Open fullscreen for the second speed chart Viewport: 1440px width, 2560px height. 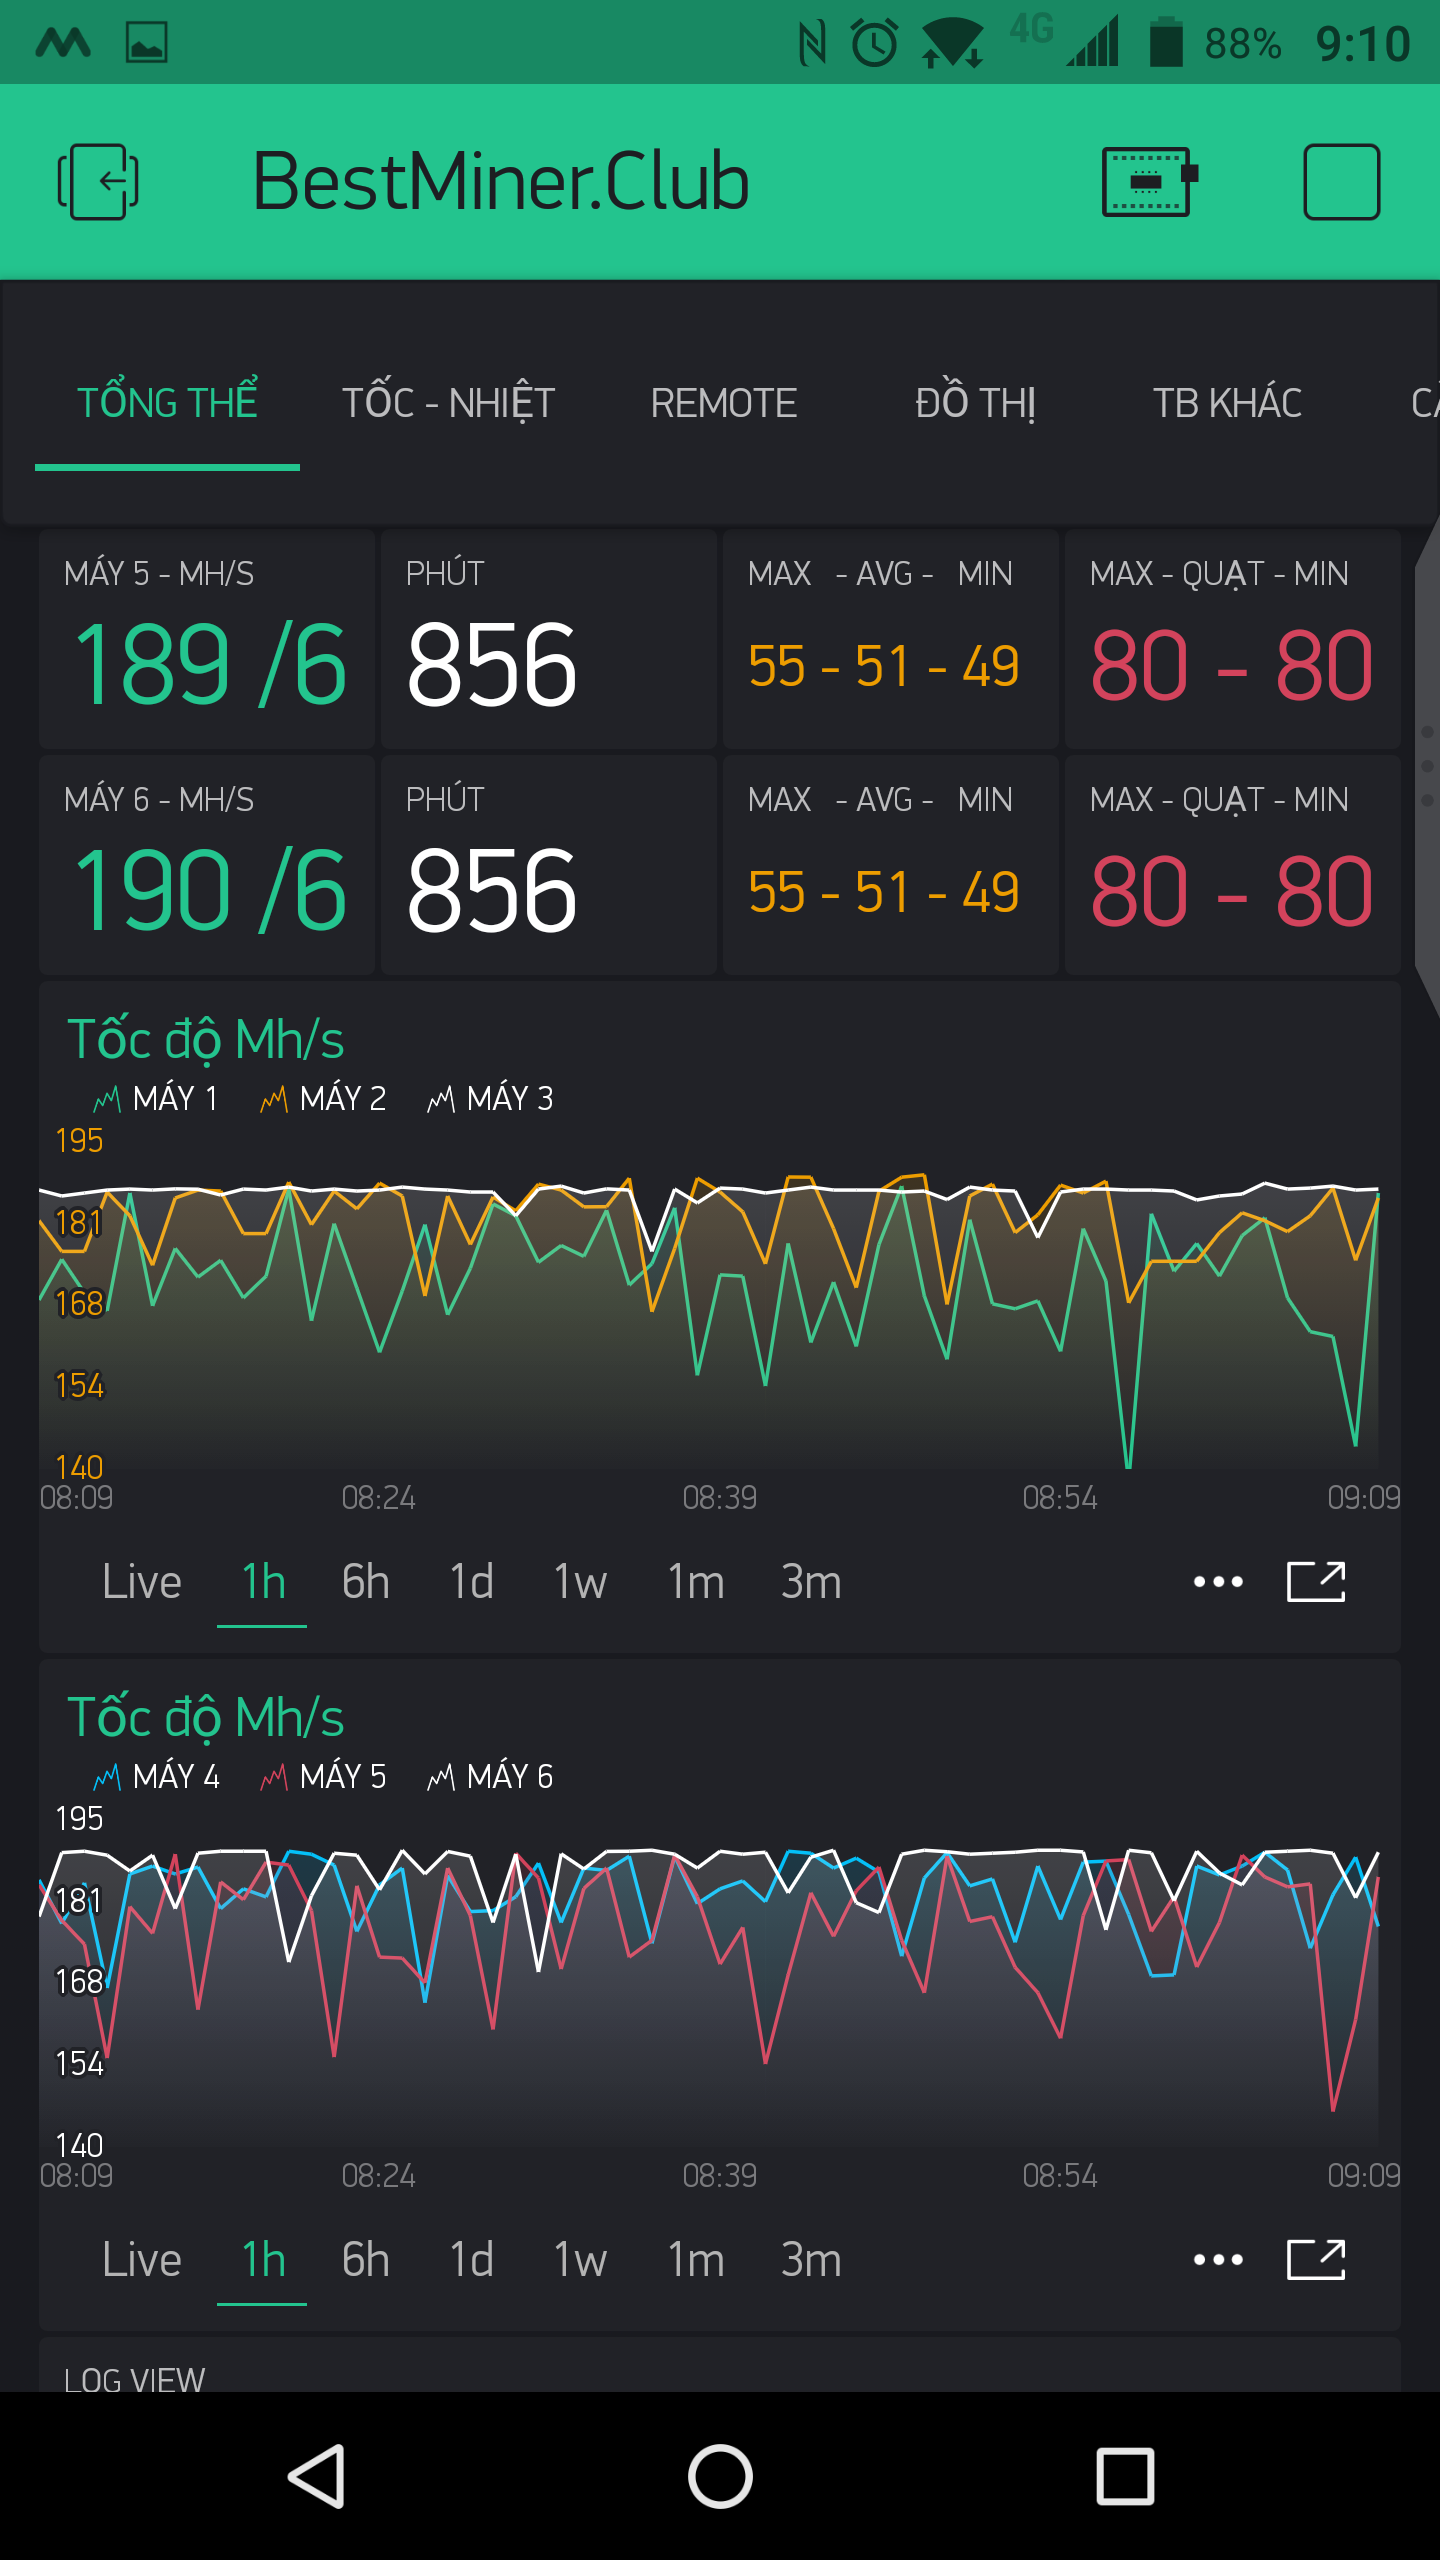[1315, 2260]
